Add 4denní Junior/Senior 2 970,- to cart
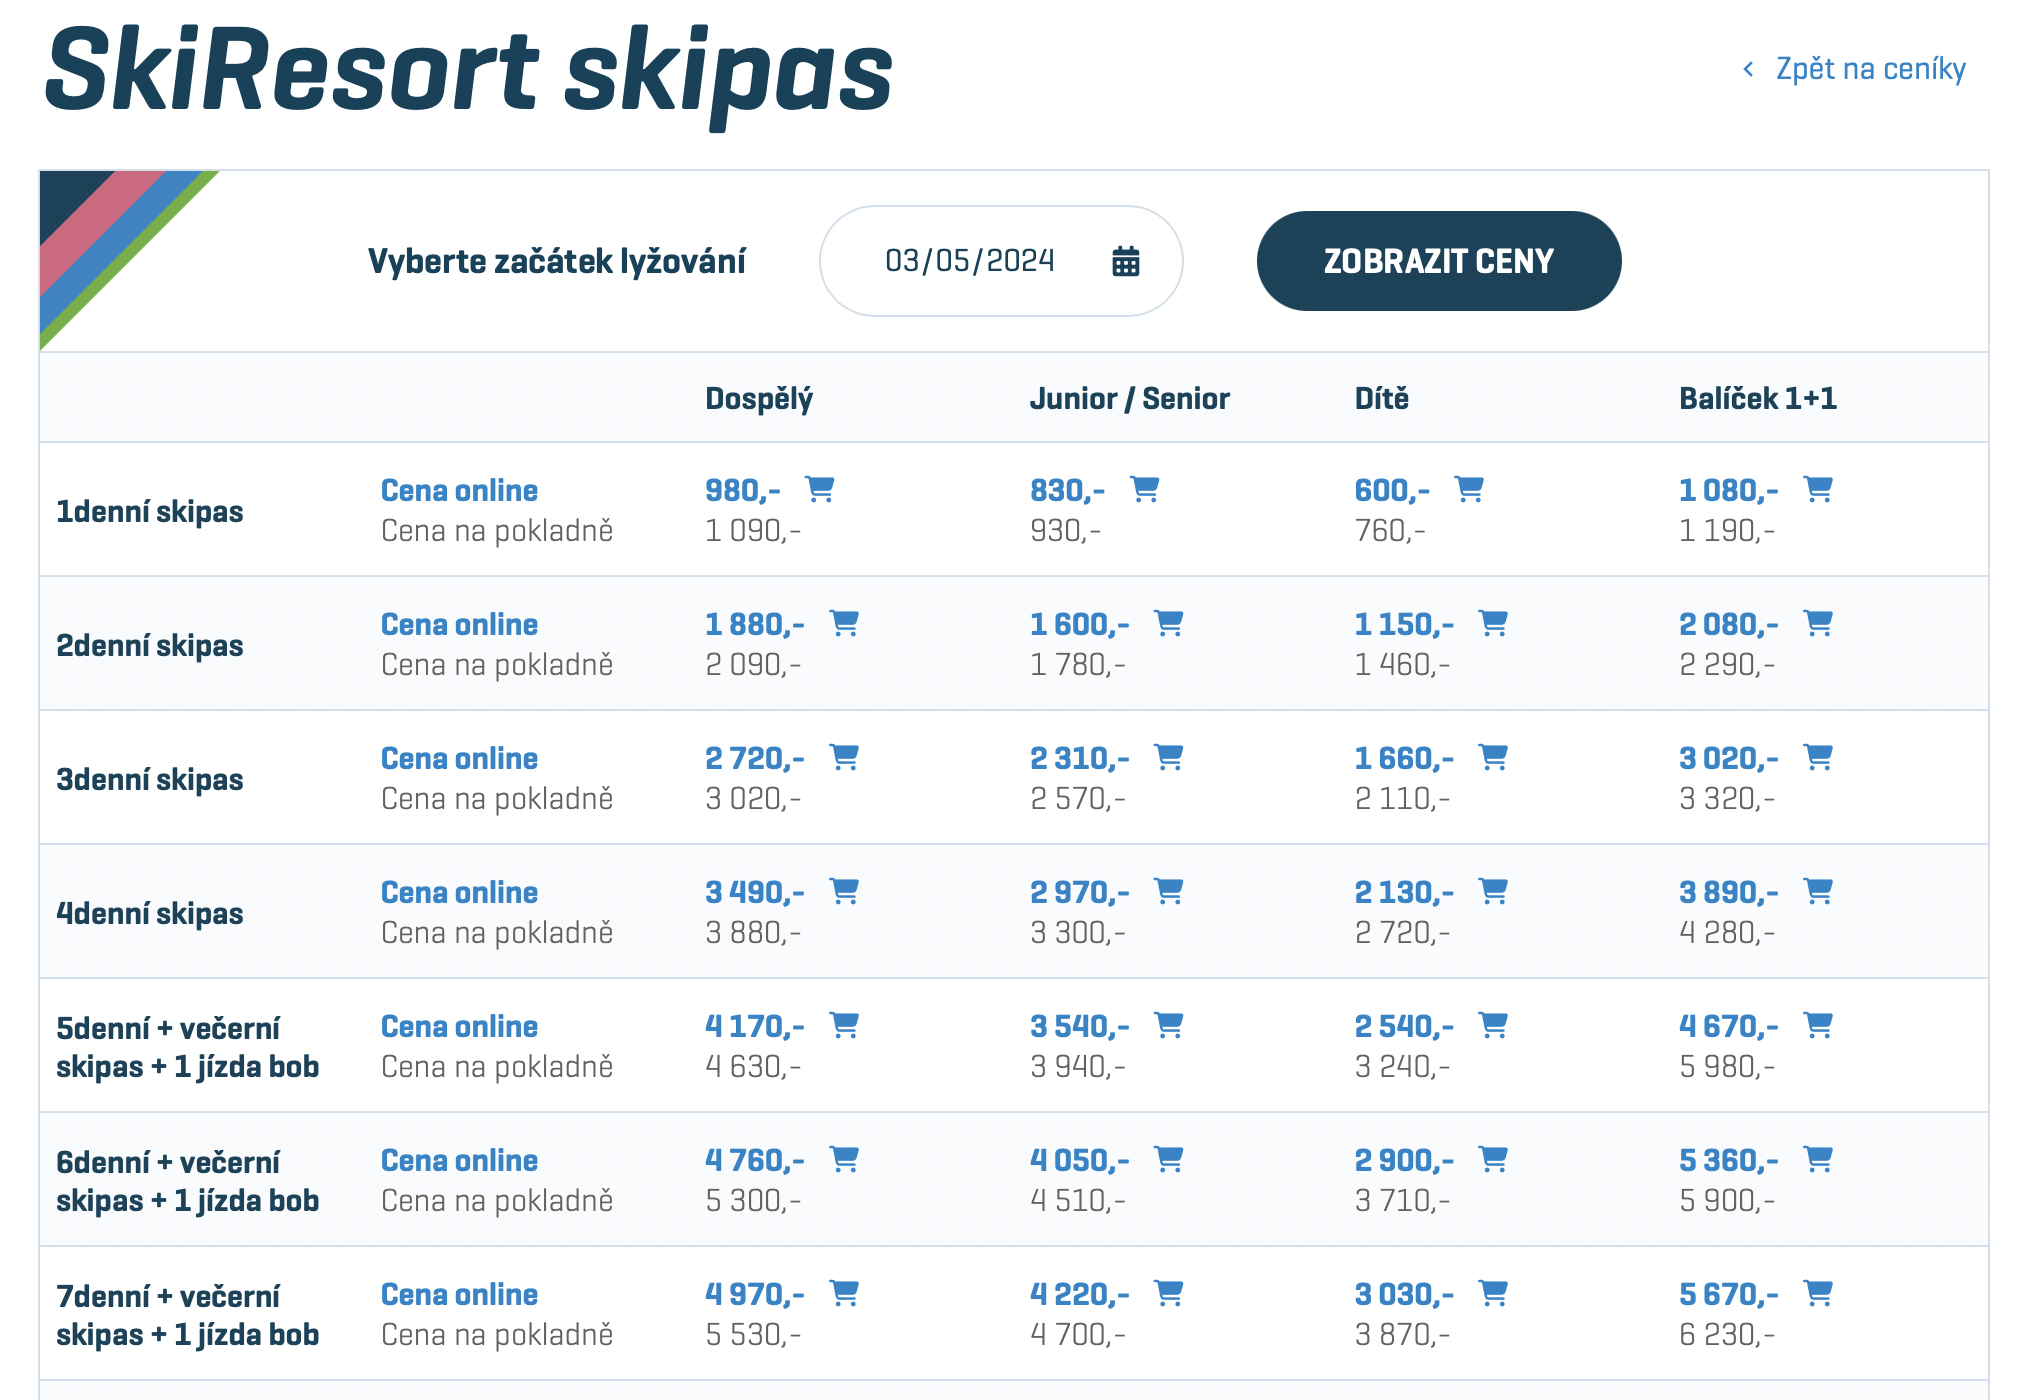 1169,891
